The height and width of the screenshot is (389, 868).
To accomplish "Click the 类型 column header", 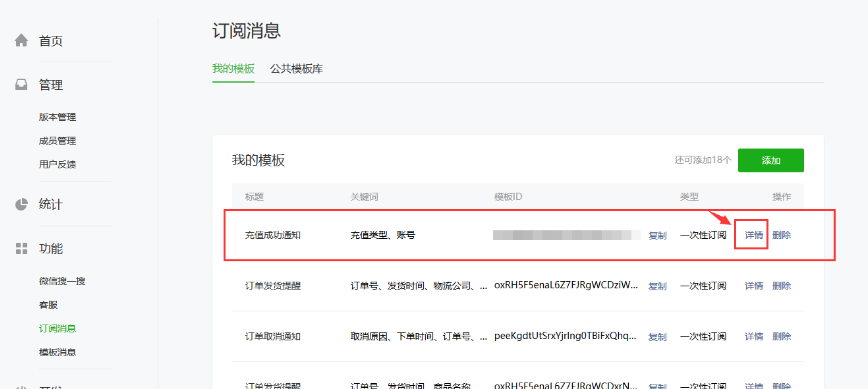I will (689, 197).
